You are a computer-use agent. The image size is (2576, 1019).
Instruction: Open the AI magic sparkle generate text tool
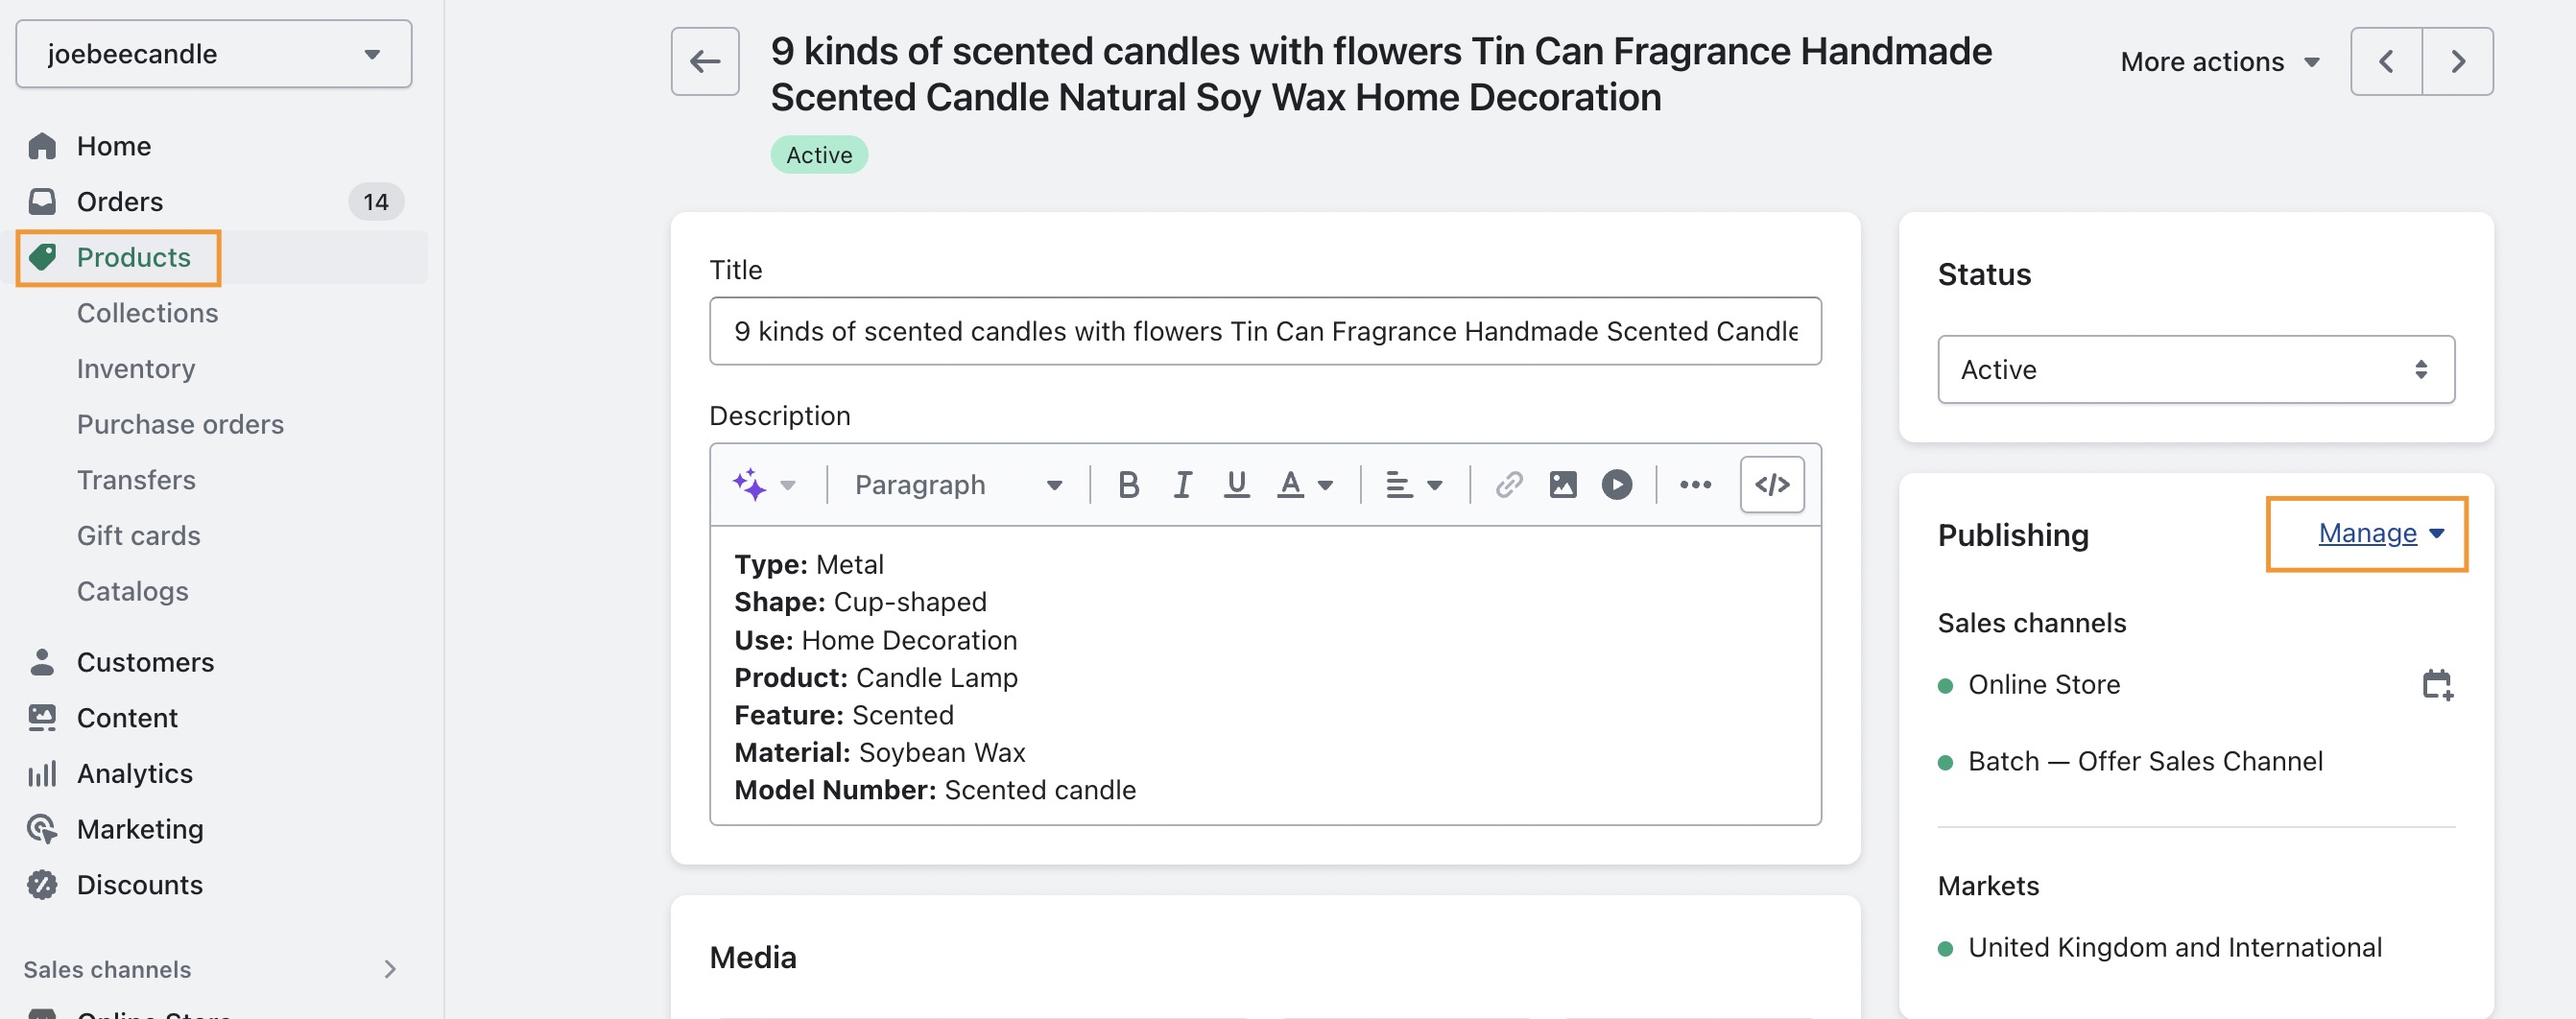click(749, 485)
